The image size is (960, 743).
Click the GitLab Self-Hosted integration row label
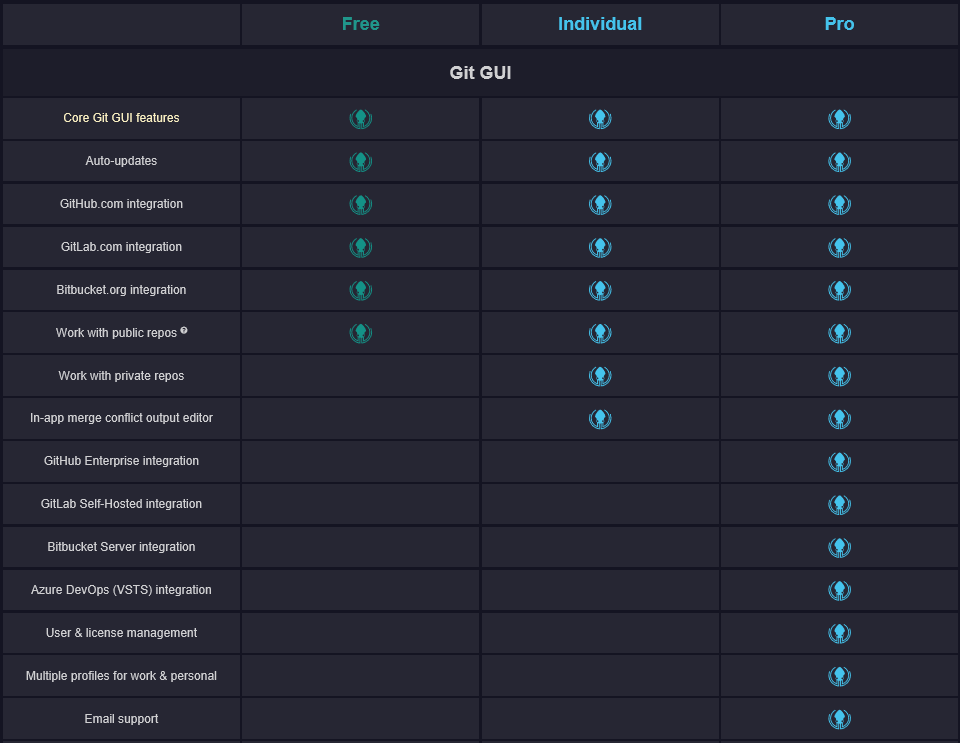121,504
